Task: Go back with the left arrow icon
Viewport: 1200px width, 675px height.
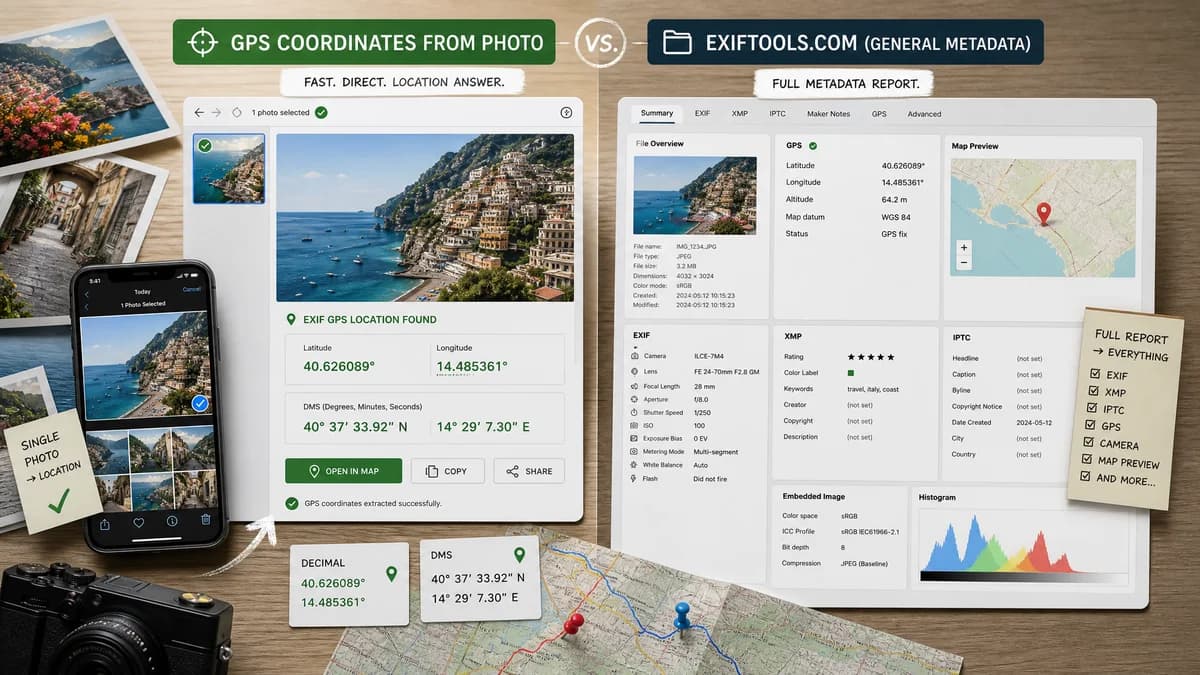Action: 199,113
